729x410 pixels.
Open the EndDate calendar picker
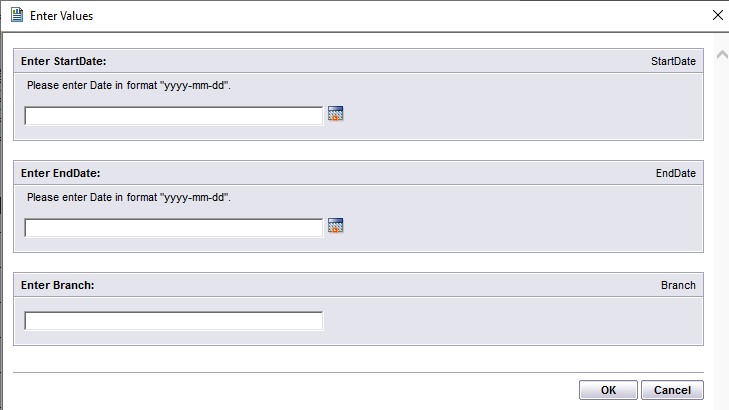[x=335, y=225]
